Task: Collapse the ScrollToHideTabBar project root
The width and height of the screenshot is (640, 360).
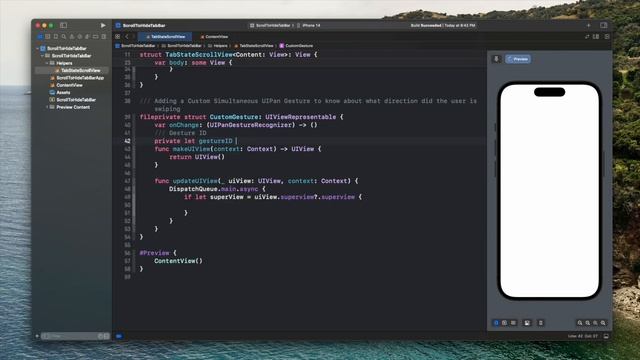Action: coord(37,48)
